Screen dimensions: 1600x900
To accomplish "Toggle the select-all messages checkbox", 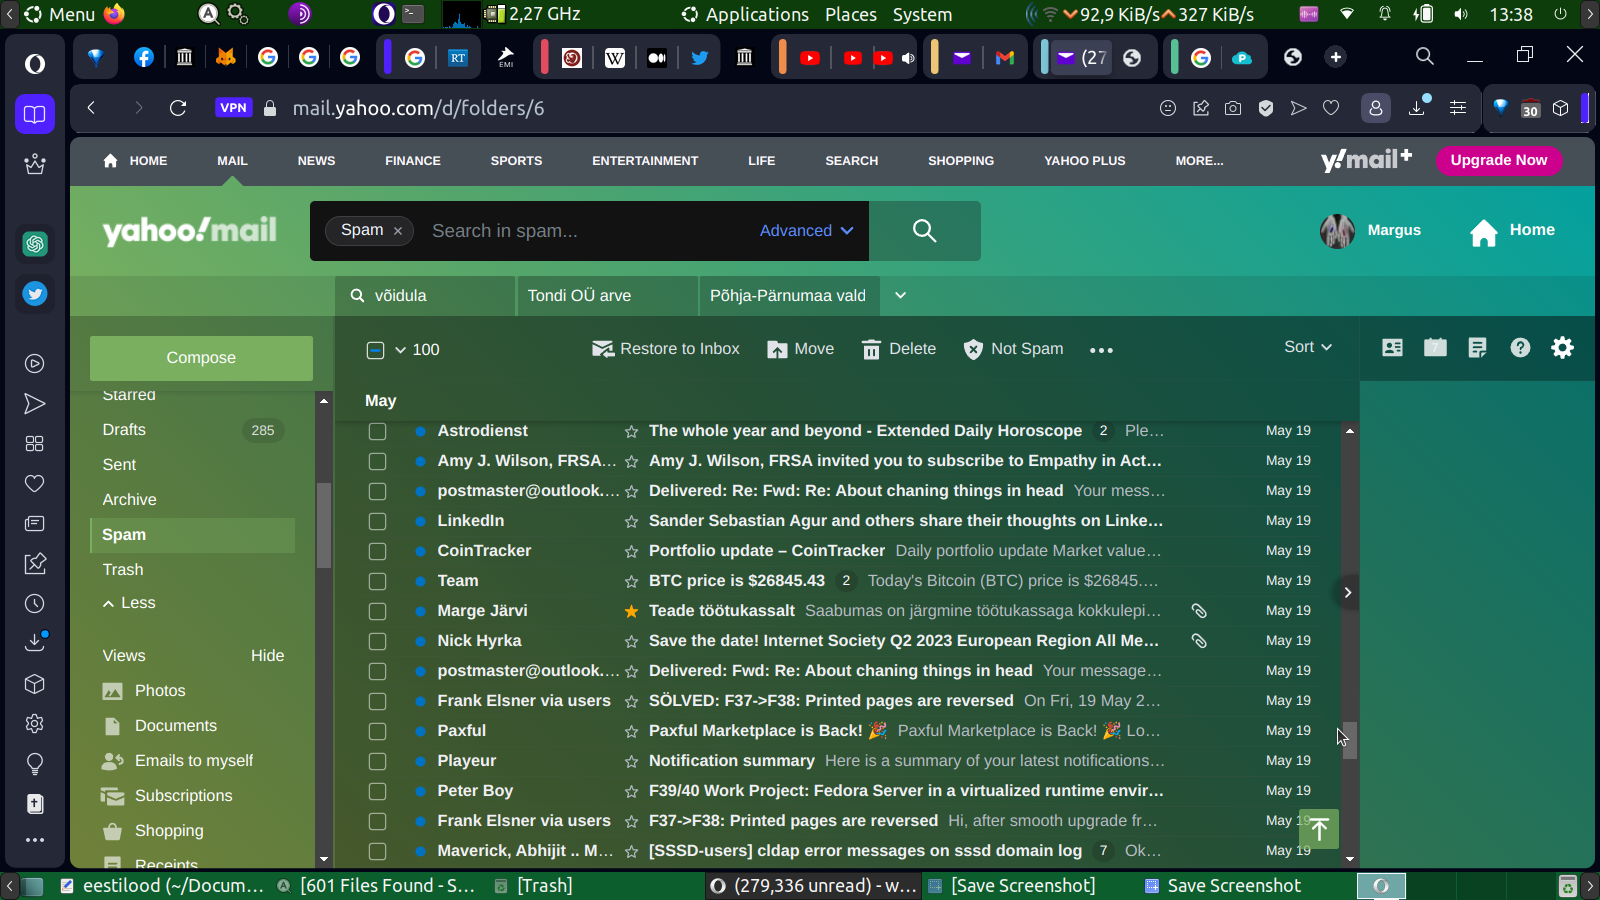I will point(376,350).
